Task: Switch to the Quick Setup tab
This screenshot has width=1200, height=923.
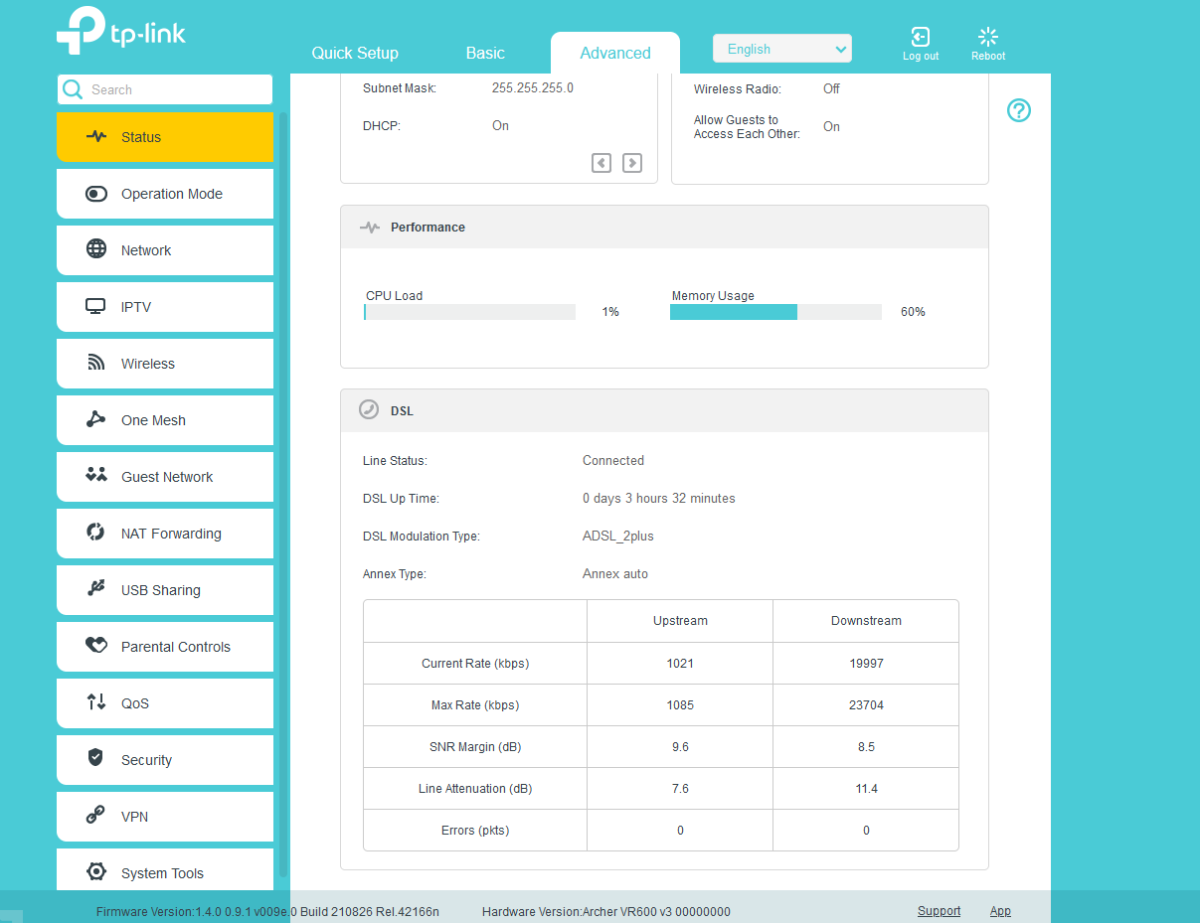Action: click(x=354, y=53)
